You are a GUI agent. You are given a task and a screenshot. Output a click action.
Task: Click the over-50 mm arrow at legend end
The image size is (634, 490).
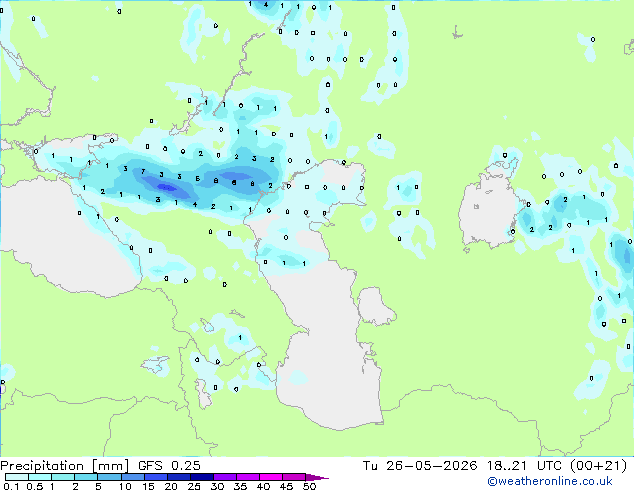tap(317, 477)
